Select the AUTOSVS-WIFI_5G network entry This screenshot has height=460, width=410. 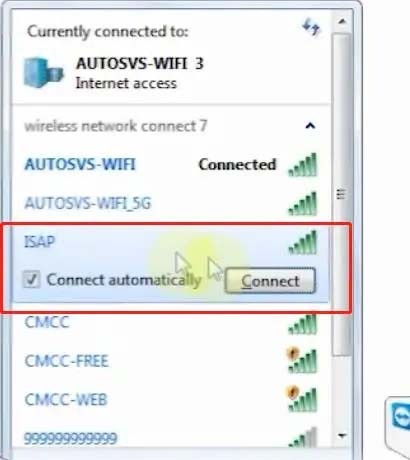click(x=170, y=203)
